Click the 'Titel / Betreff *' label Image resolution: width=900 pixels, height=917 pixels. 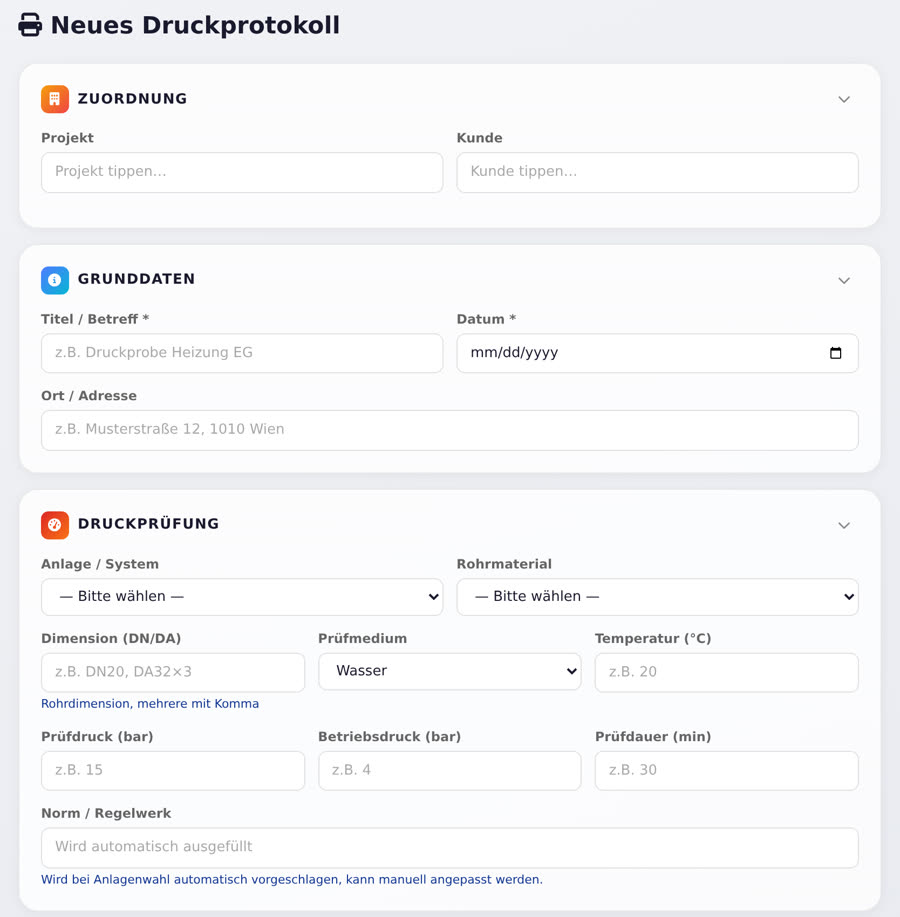pyautogui.click(x=95, y=319)
